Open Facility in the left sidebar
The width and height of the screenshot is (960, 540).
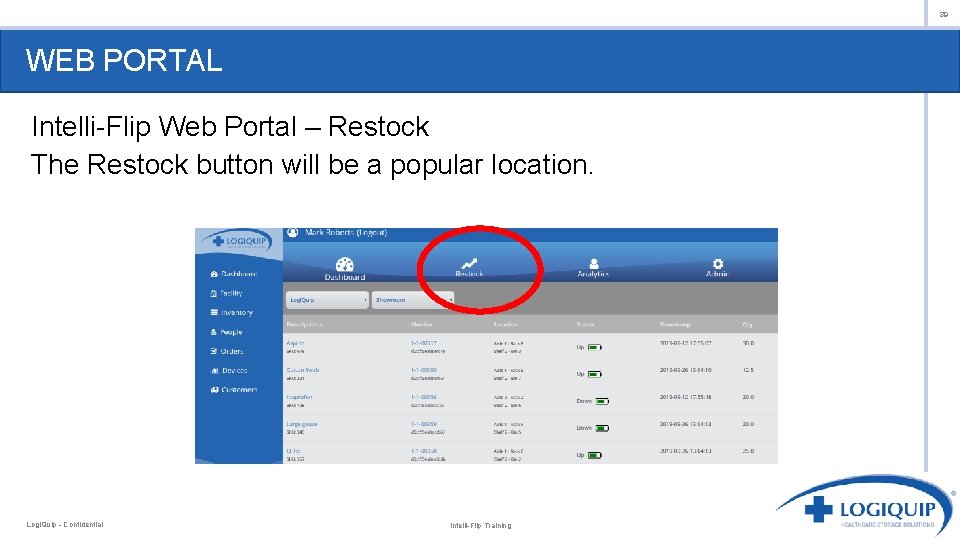227,293
